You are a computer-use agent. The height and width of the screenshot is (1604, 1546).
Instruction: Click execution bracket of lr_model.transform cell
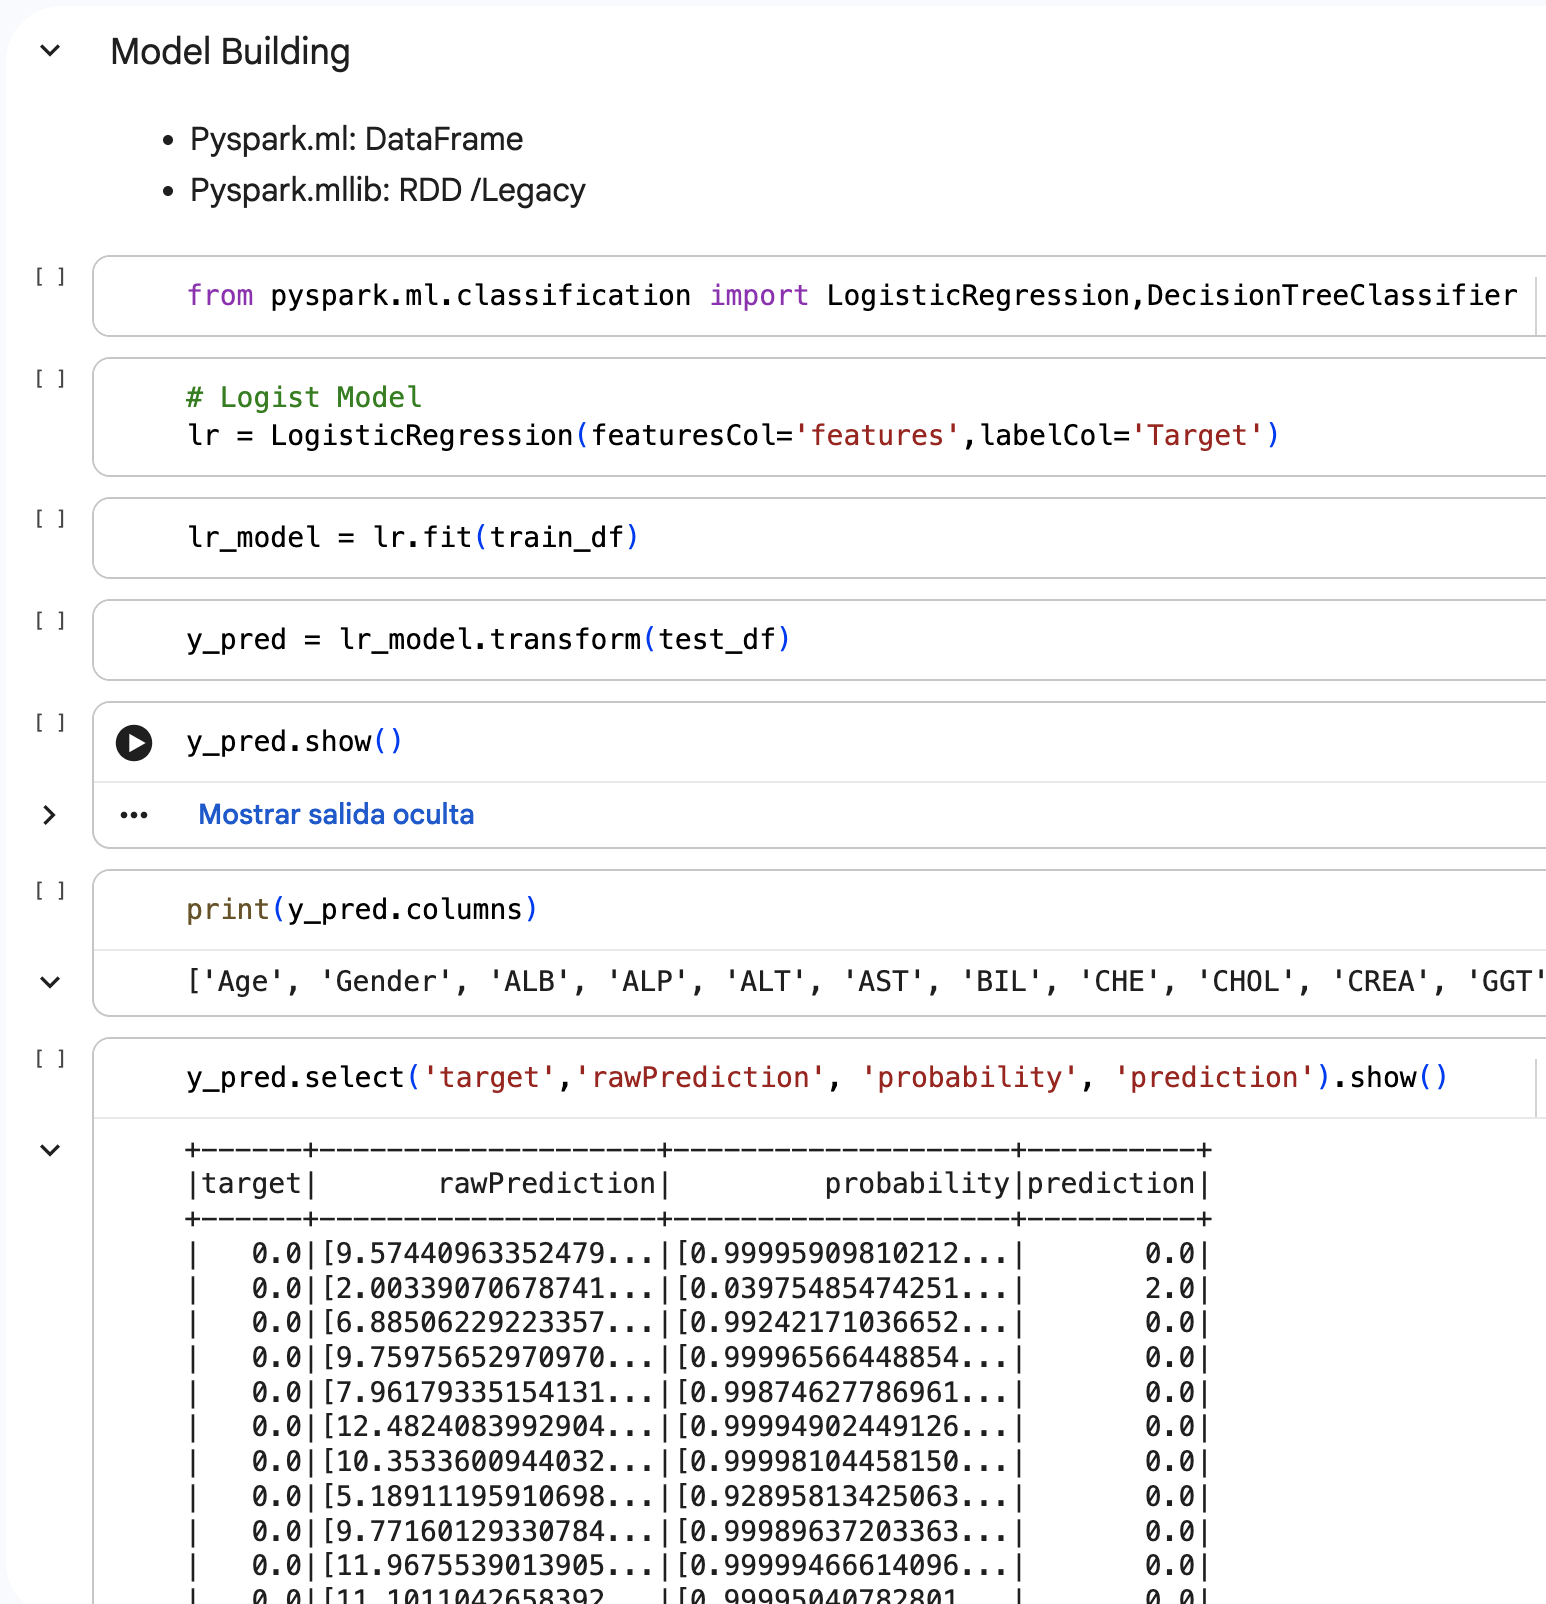(50, 620)
